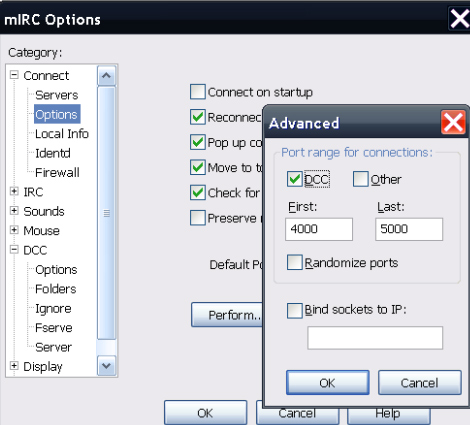Select Servers under Connect

click(x=57, y=95)
